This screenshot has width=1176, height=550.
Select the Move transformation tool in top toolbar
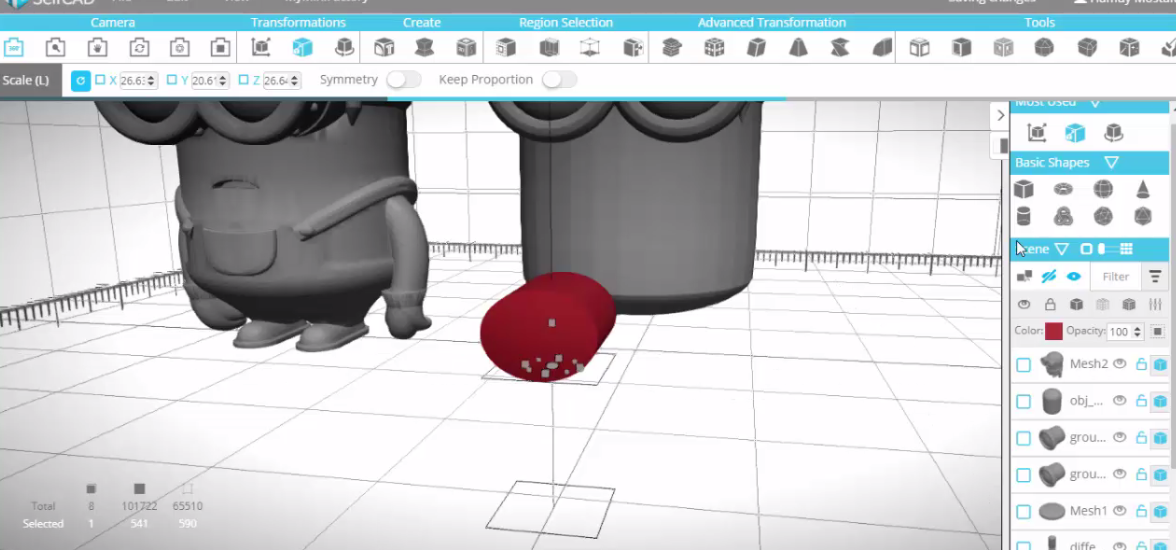pos(261,48)
